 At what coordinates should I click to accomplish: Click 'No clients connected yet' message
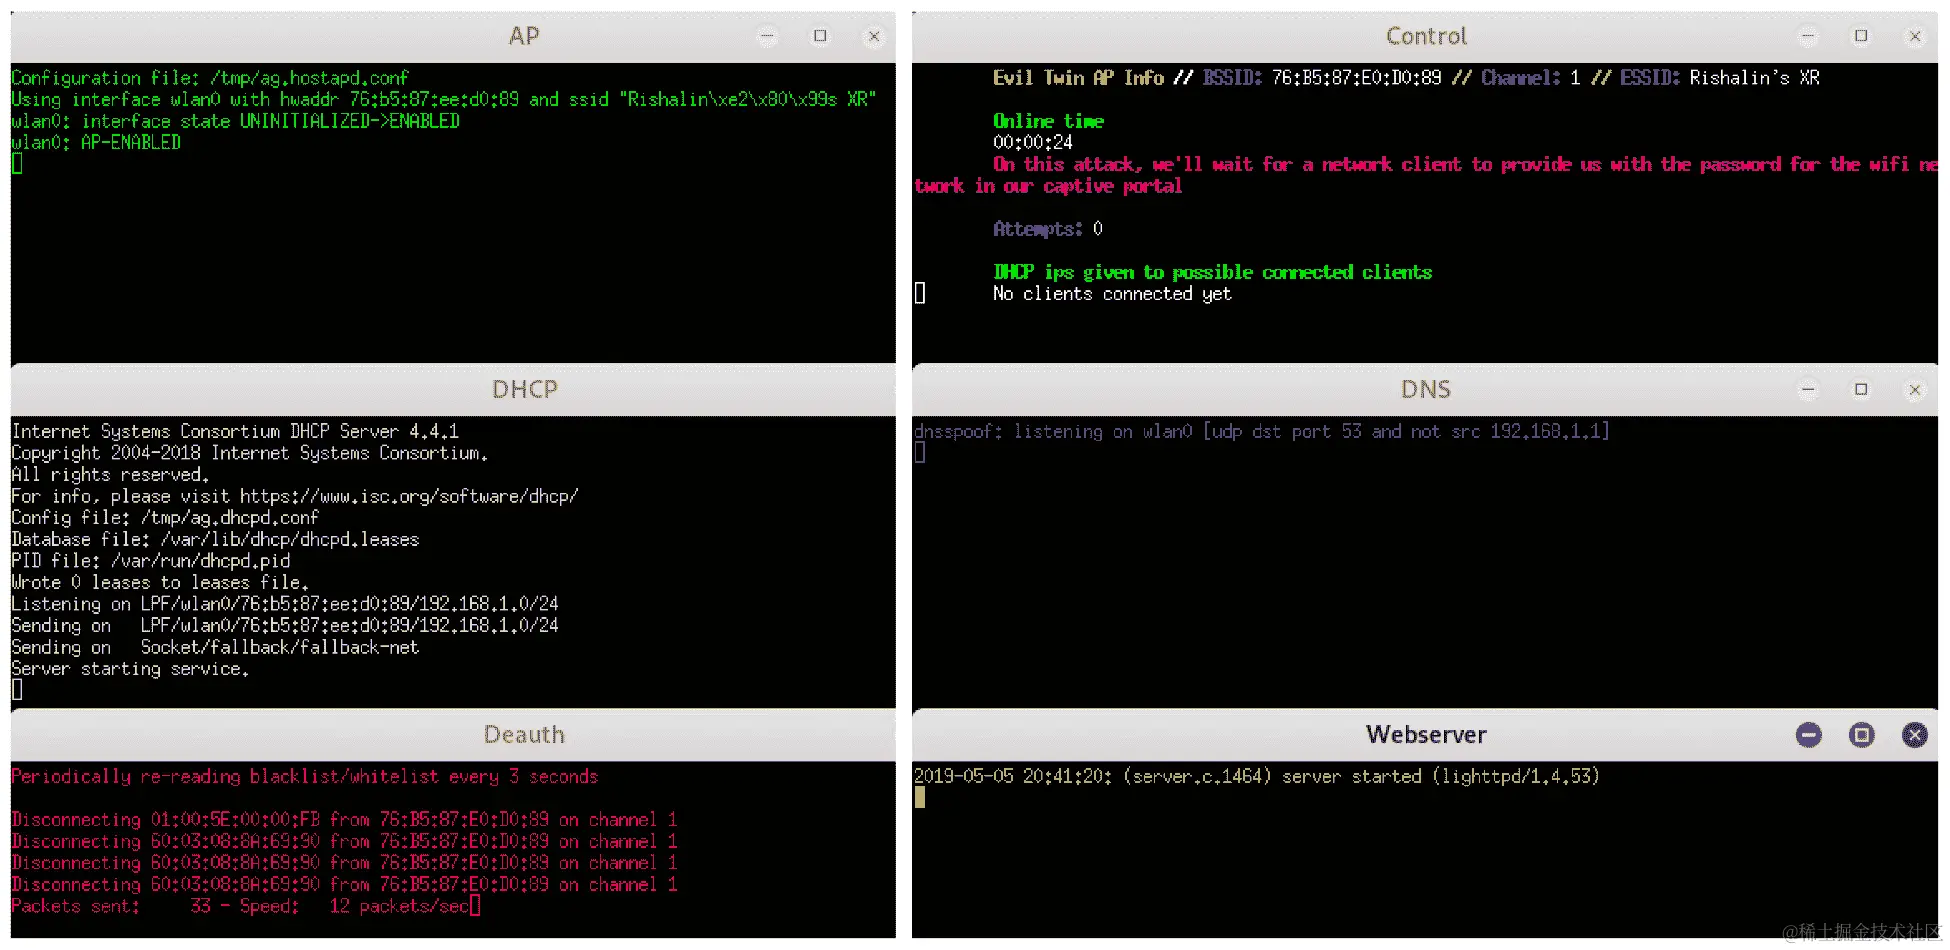pyautogui.click(x=1112, y=294)
